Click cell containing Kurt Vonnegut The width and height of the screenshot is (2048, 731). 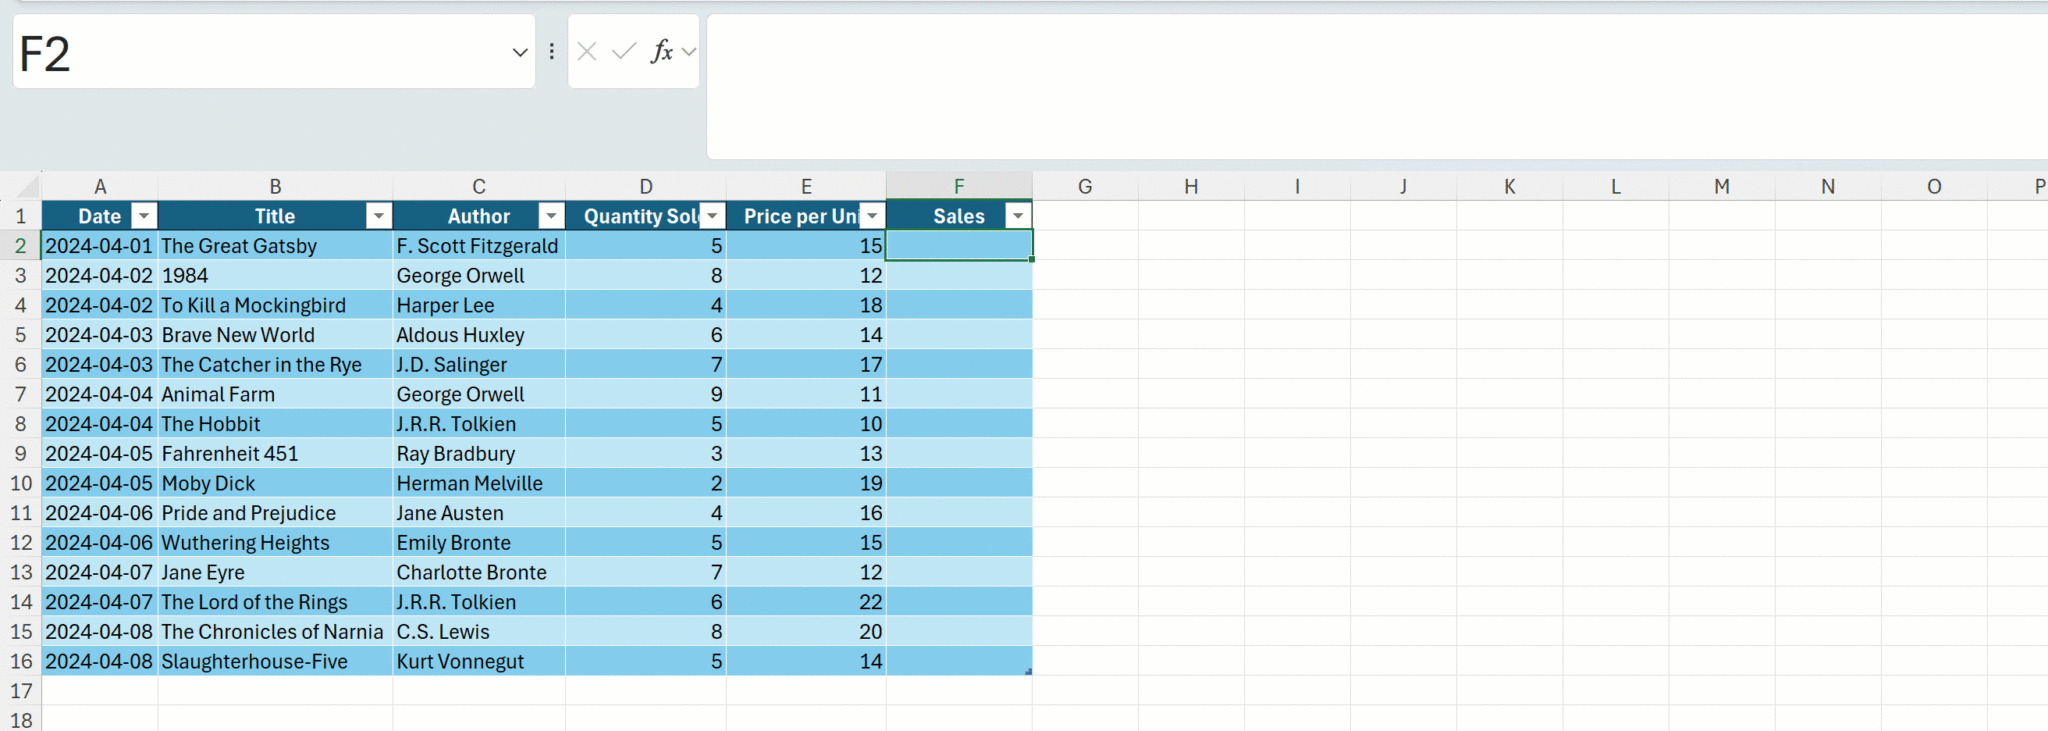point(479,662)
